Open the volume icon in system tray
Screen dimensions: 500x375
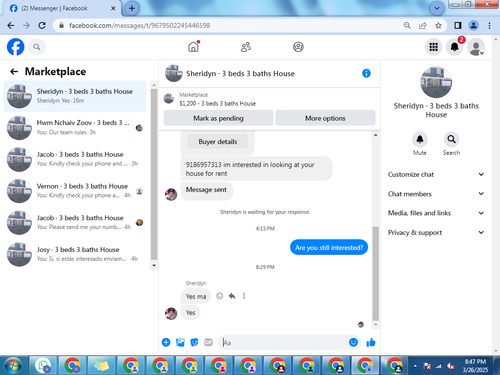[x=451, y=366]
